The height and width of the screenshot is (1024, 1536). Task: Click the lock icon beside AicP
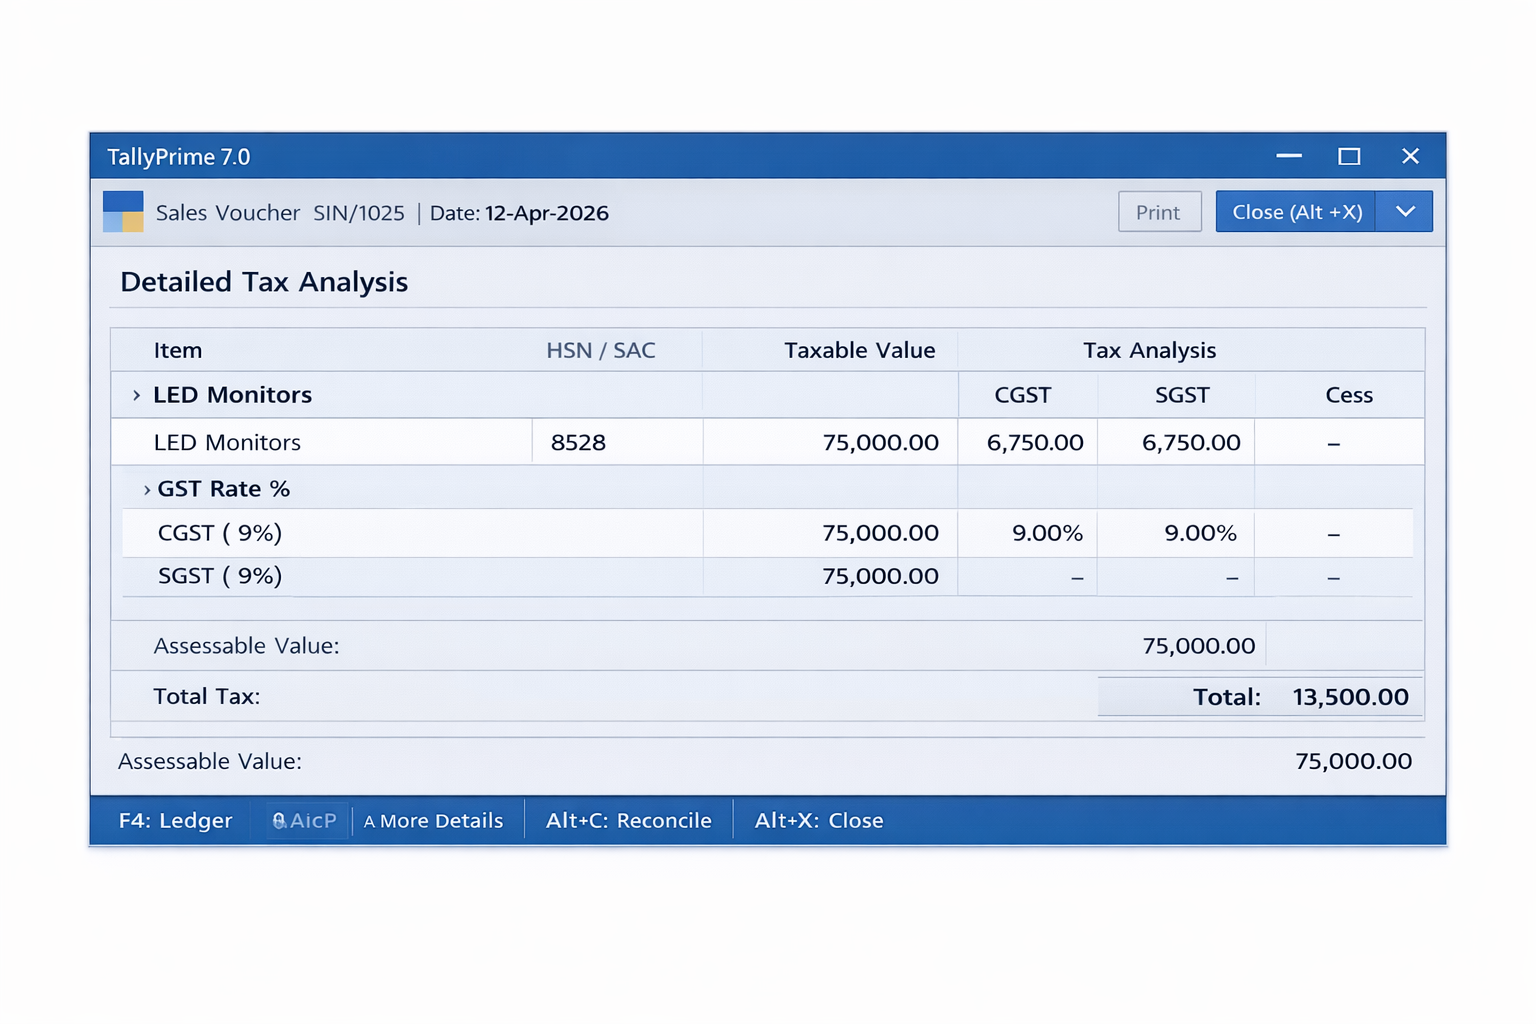coord(279,820)
